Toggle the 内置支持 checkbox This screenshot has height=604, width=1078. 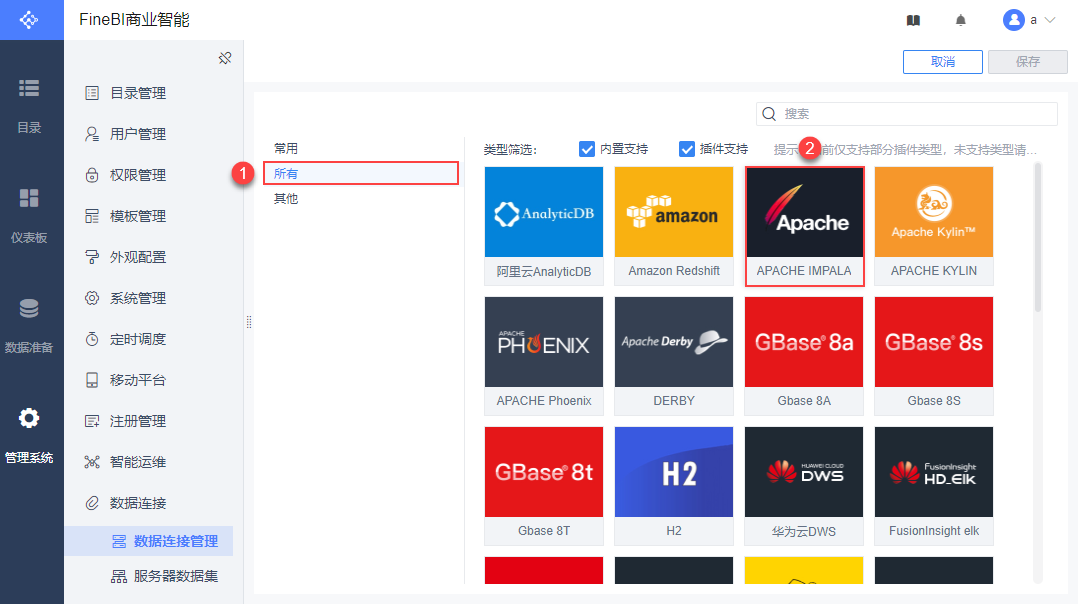[x=586, y=149]
